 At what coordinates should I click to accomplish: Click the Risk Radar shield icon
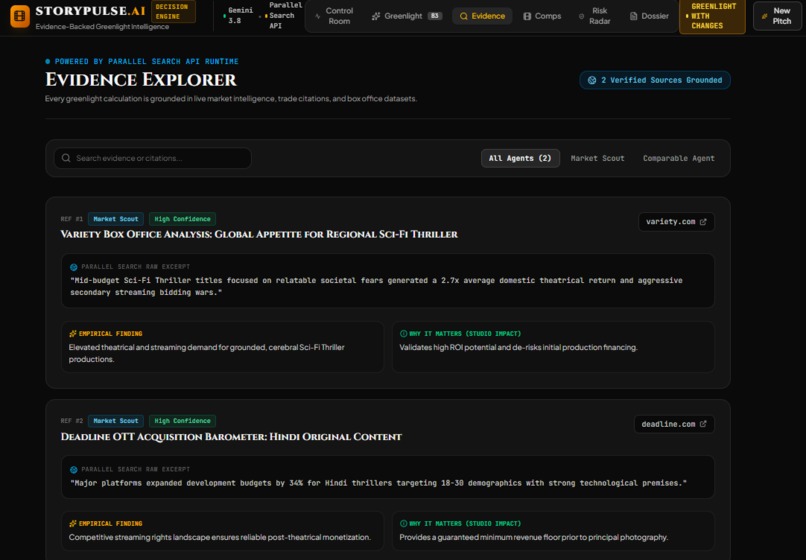click(x=581, y=16)
